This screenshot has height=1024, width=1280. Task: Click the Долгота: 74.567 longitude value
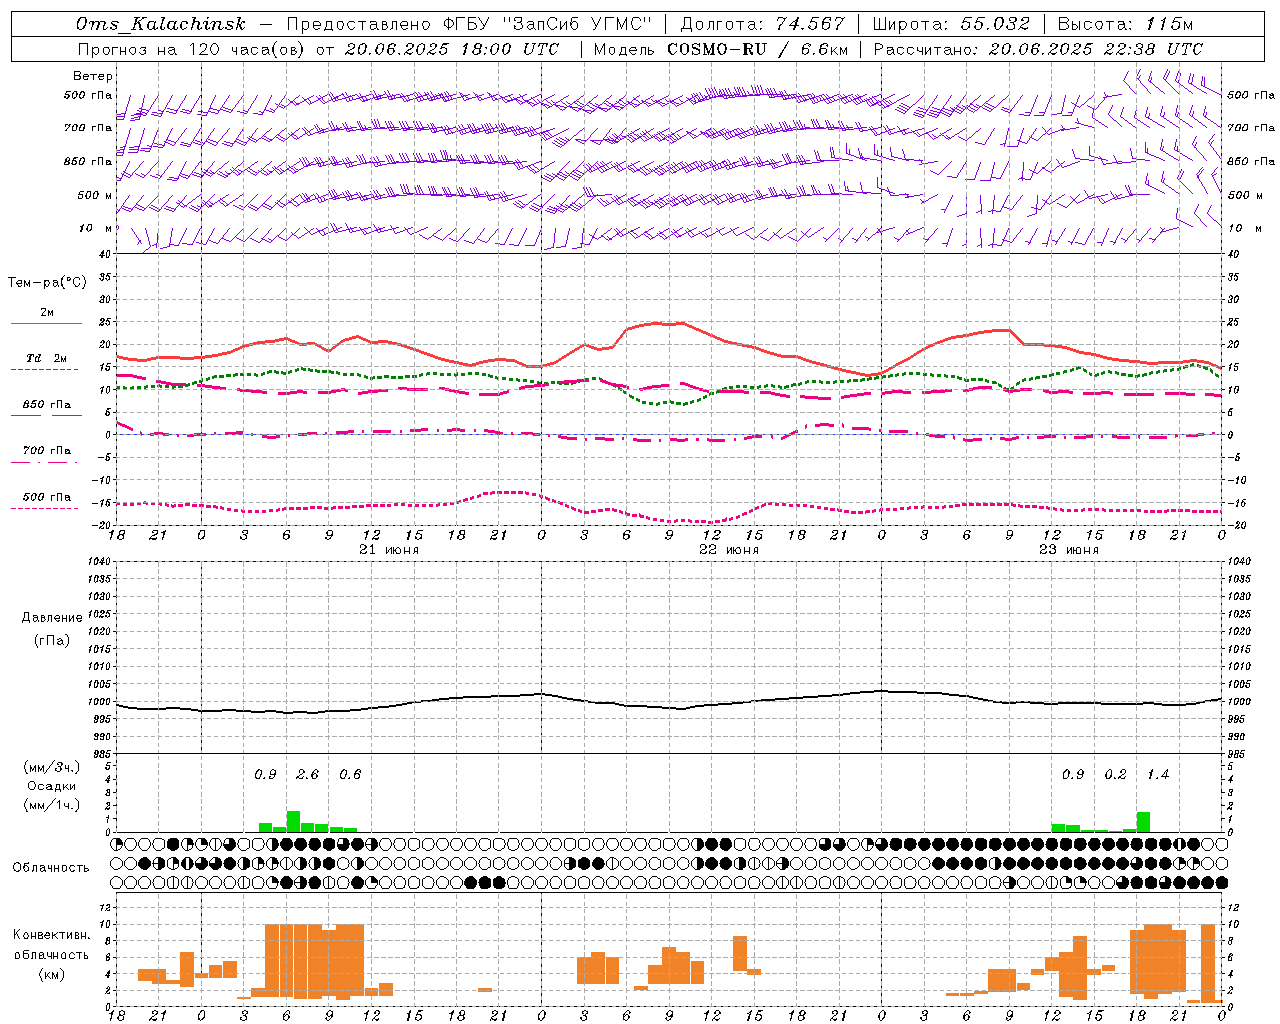click(762, 24)
